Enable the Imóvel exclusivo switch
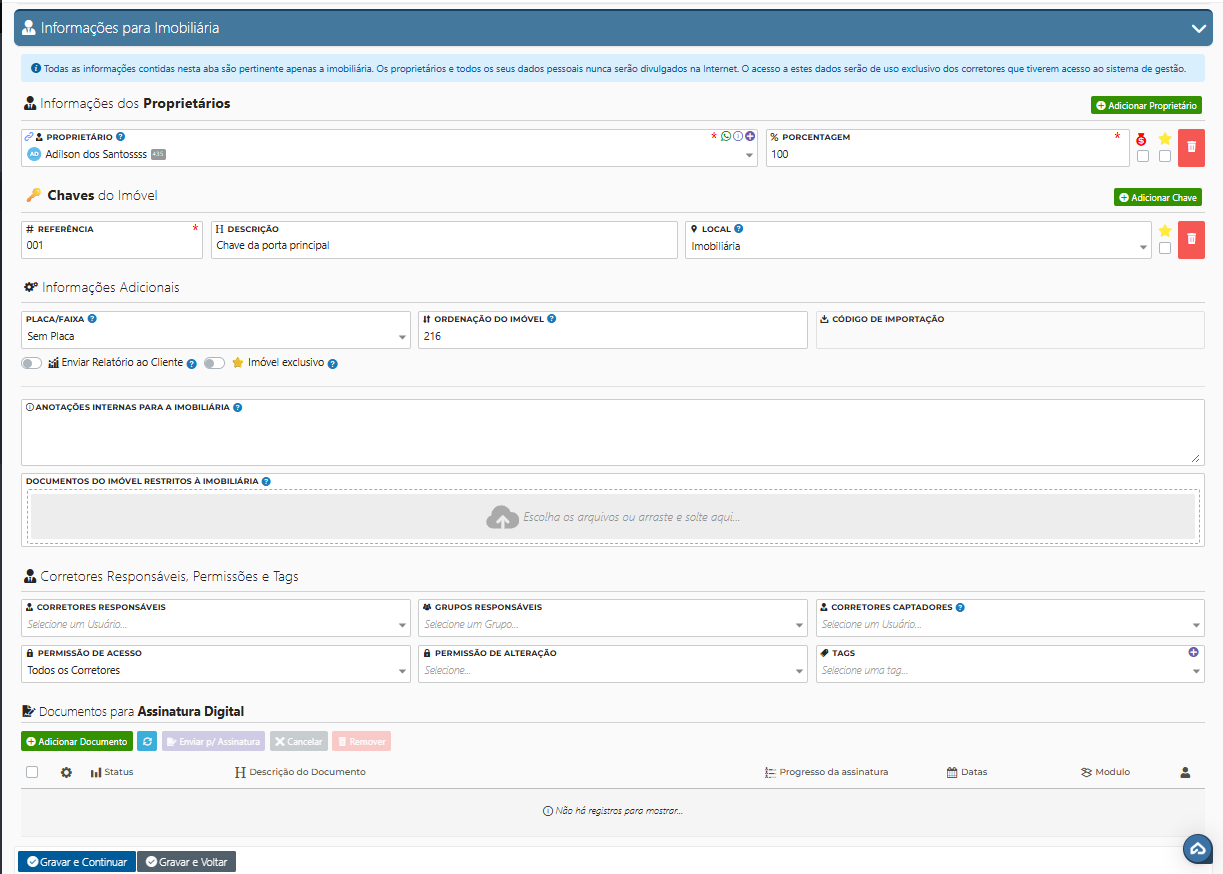The height and width of the screenshot is (874, 1223). (x=214, y=363)
